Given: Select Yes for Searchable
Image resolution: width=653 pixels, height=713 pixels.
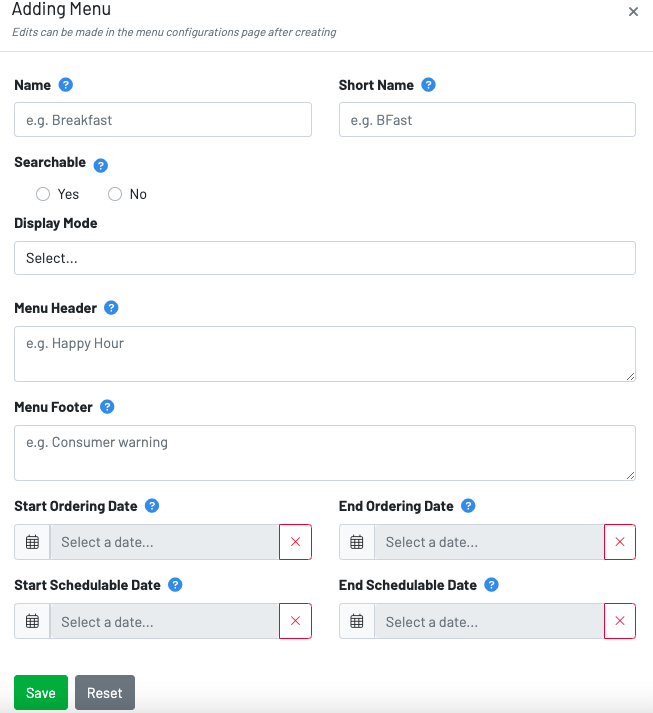Looking at the screenshot, I should (x=43, y=194).
